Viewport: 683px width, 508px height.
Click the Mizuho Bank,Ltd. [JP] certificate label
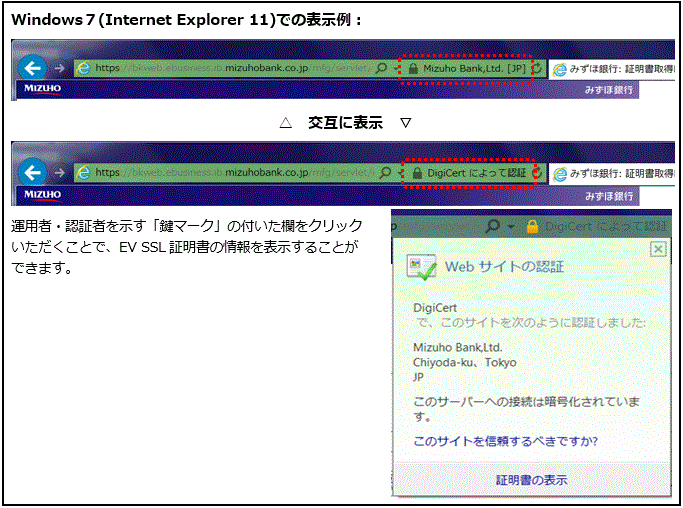(x=474, y=68)
